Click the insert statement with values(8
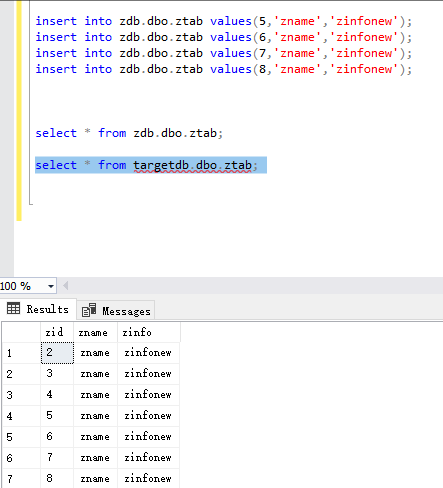The width and height of the screenshot is (443, 488). [224, 69]
